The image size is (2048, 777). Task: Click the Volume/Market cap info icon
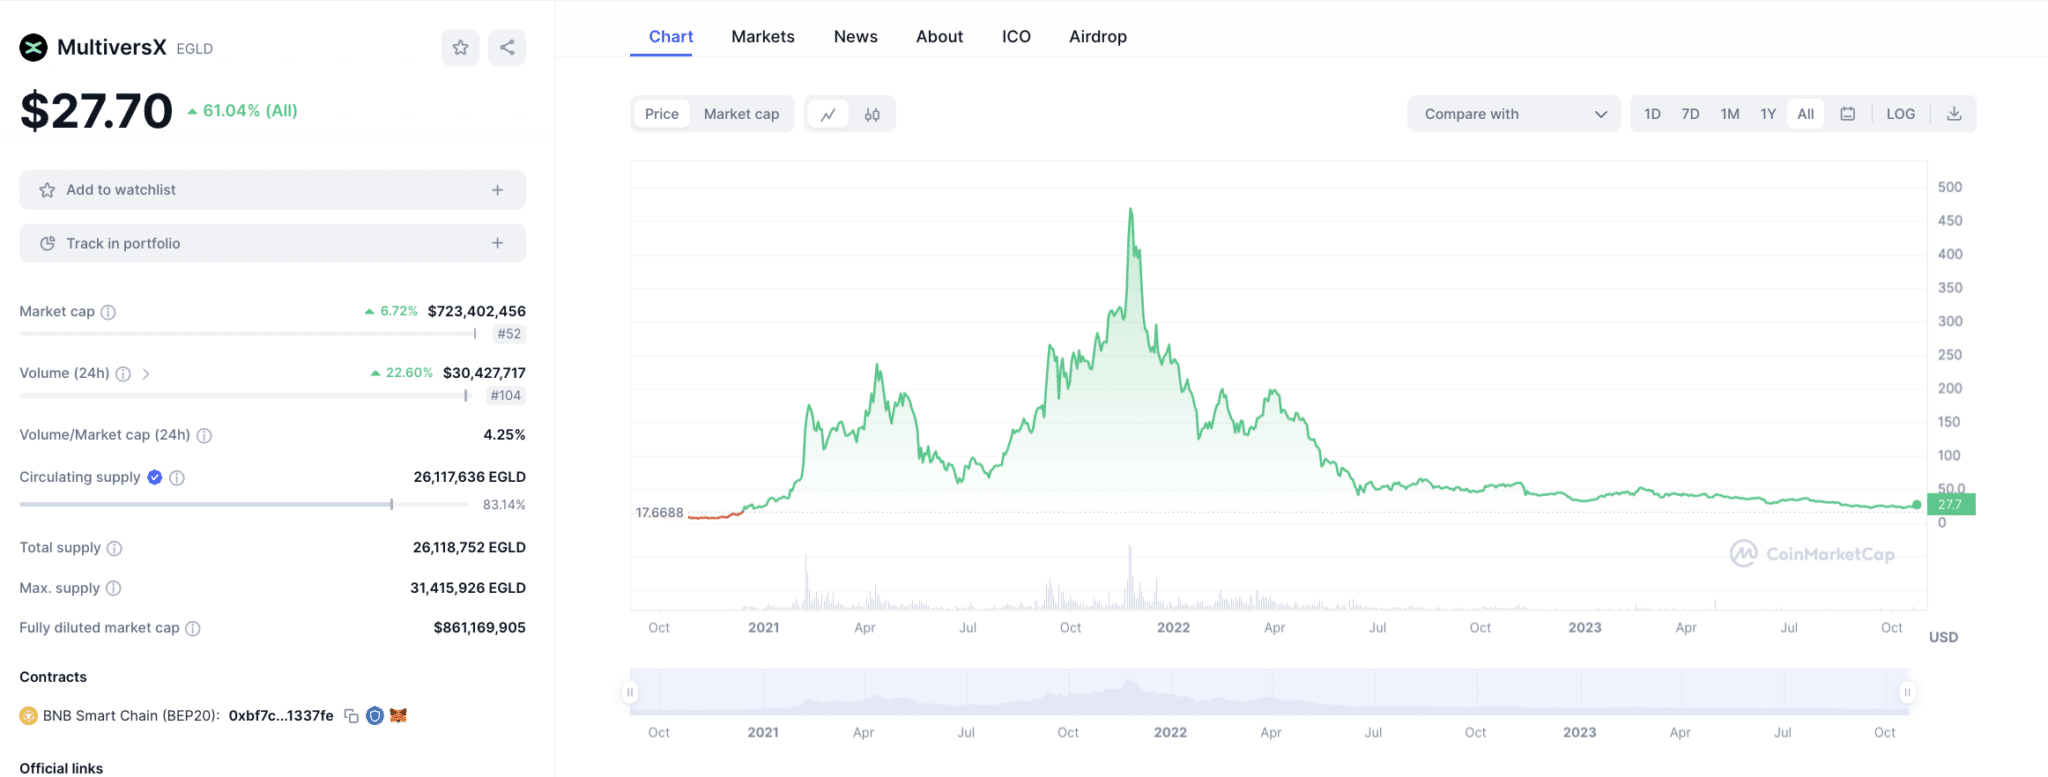(204, 435)
